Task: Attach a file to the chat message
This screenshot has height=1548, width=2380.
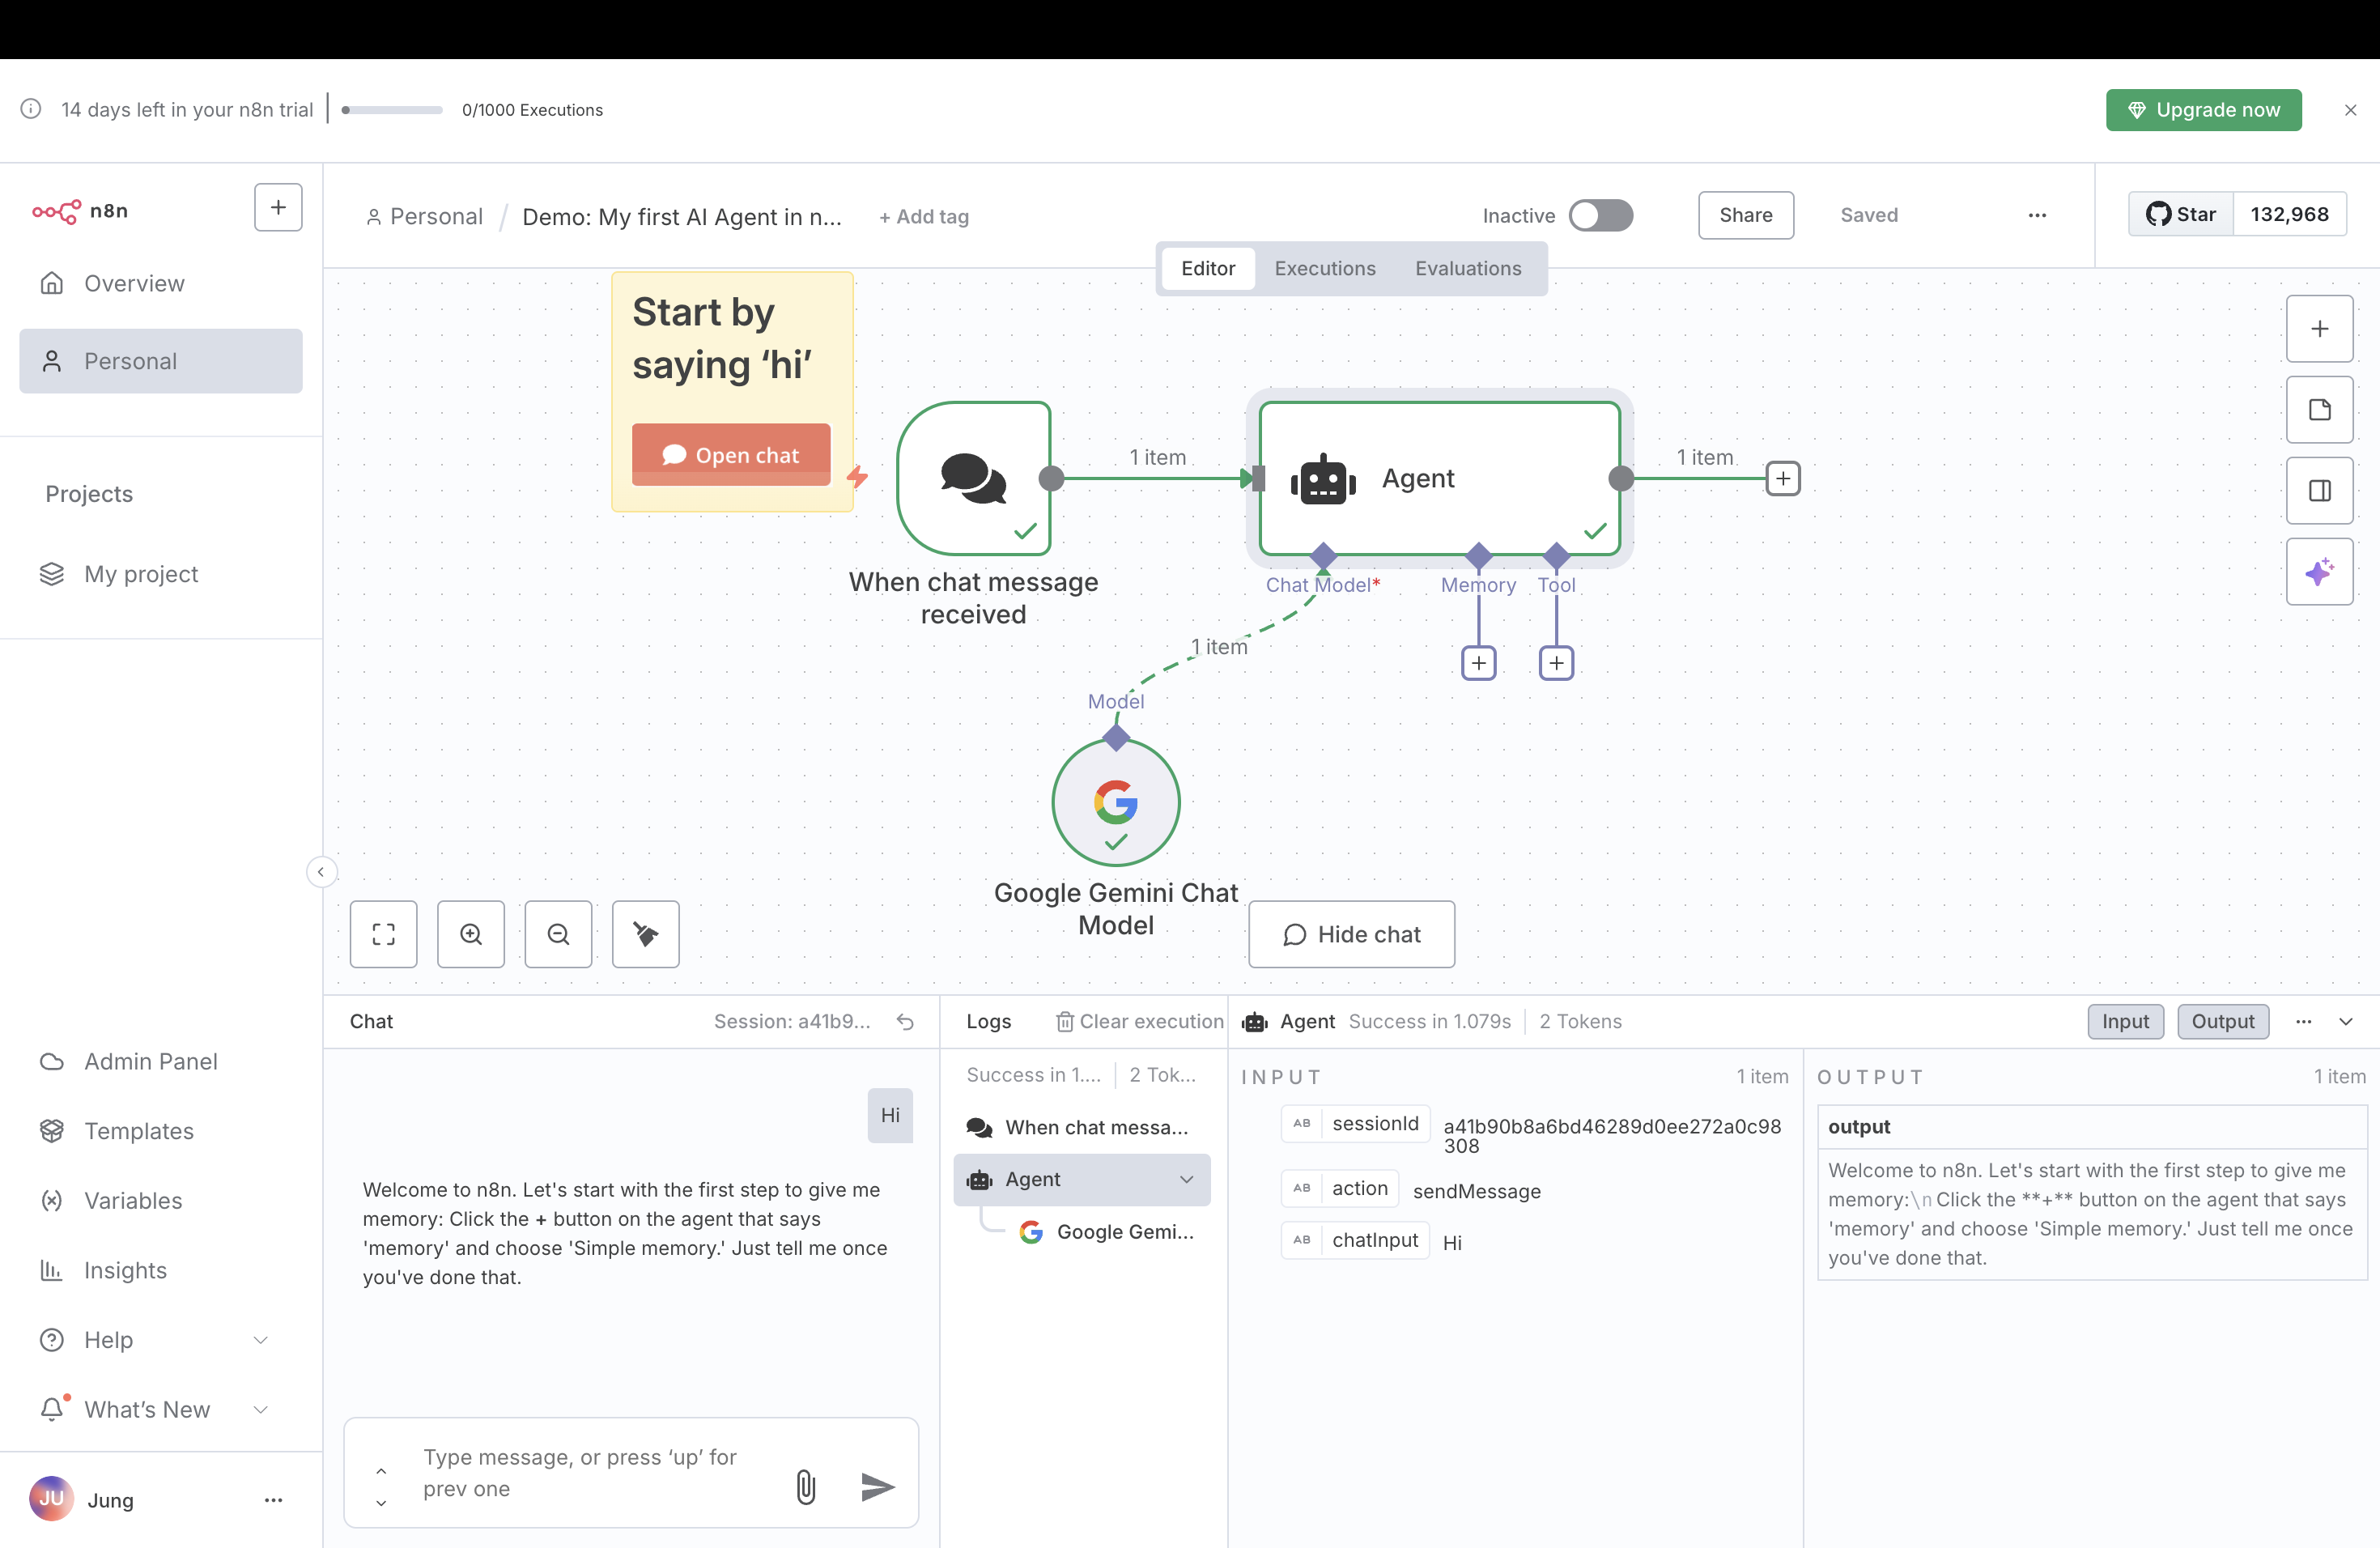Action: [806, 1487]
